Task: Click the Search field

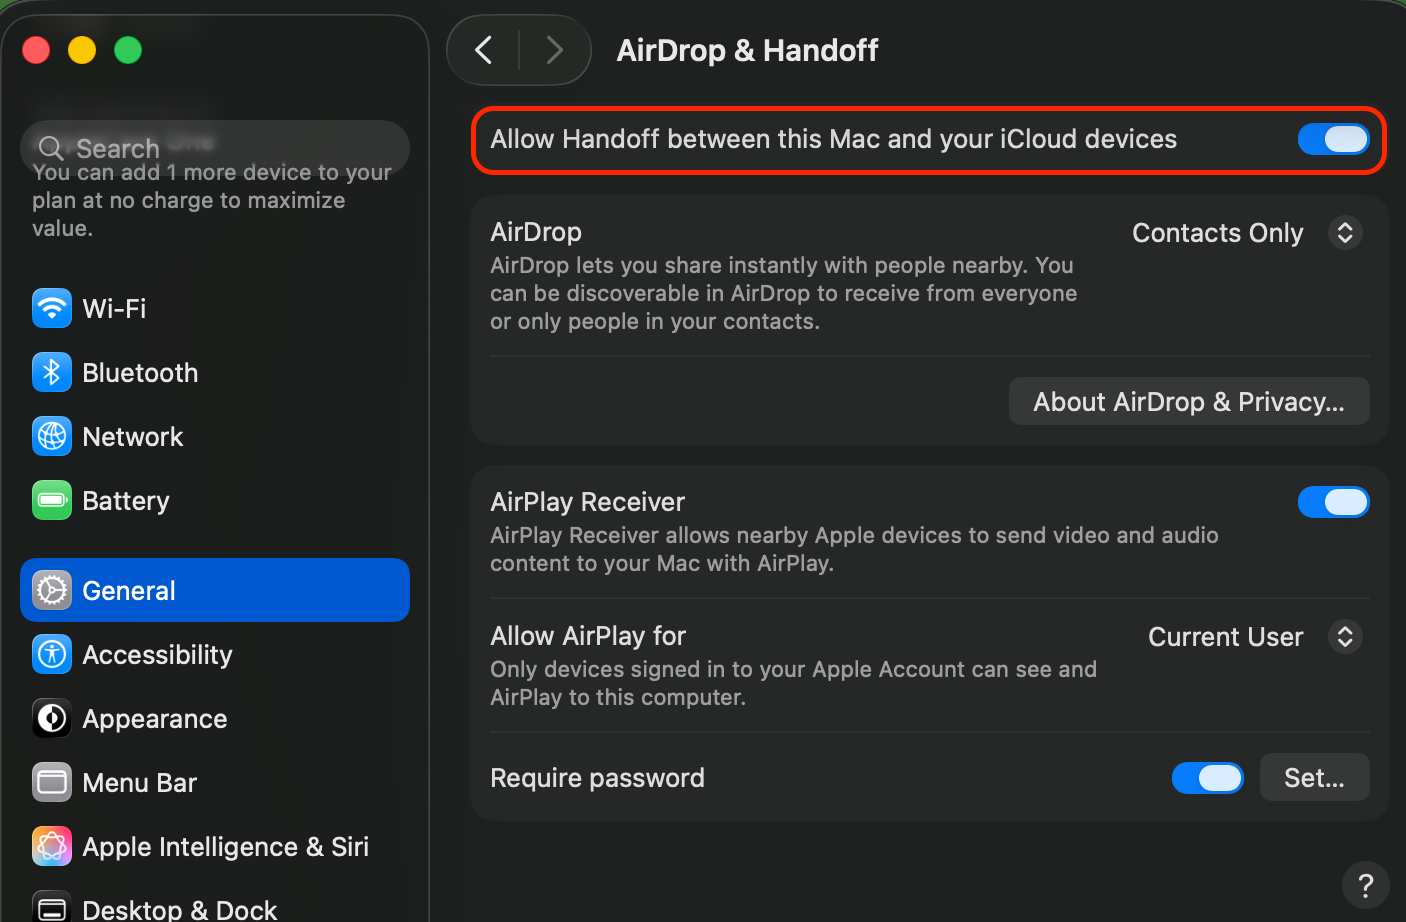Action: pyautogui.click(x=215, y=149)
